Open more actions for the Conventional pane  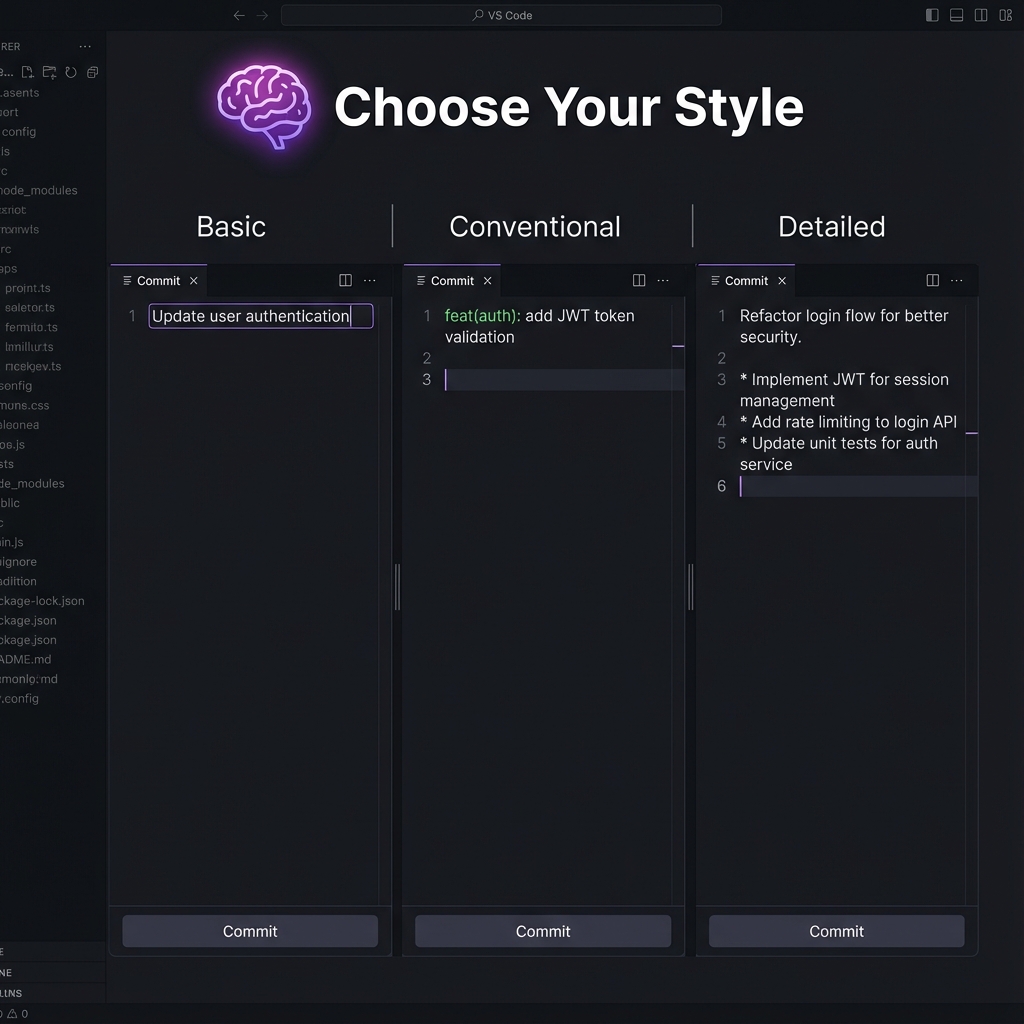click(663, 281)
